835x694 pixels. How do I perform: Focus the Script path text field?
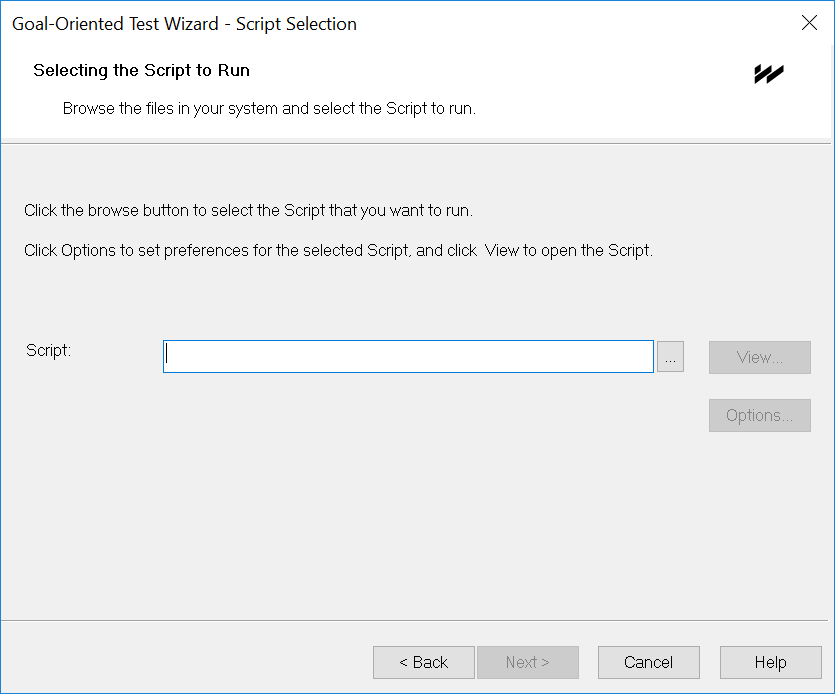tap(408, 356)
